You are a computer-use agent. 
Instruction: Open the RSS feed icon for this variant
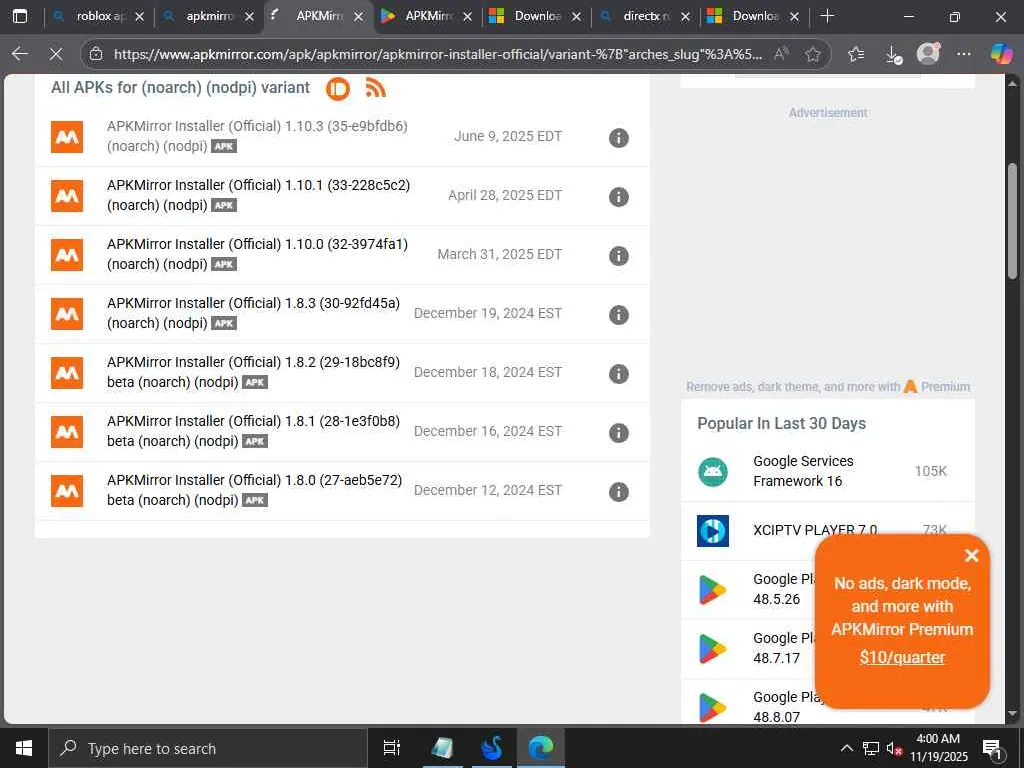point(376,88)
